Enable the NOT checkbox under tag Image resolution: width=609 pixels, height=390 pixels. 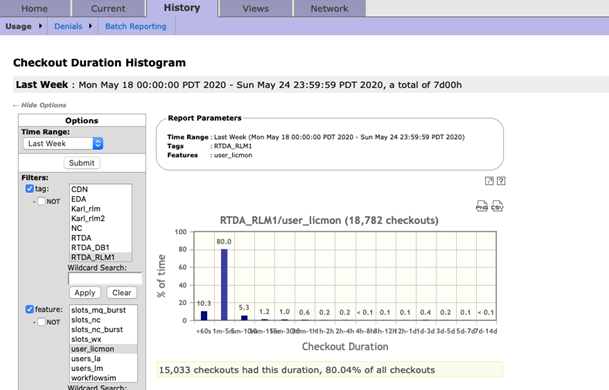coord(42,201)
